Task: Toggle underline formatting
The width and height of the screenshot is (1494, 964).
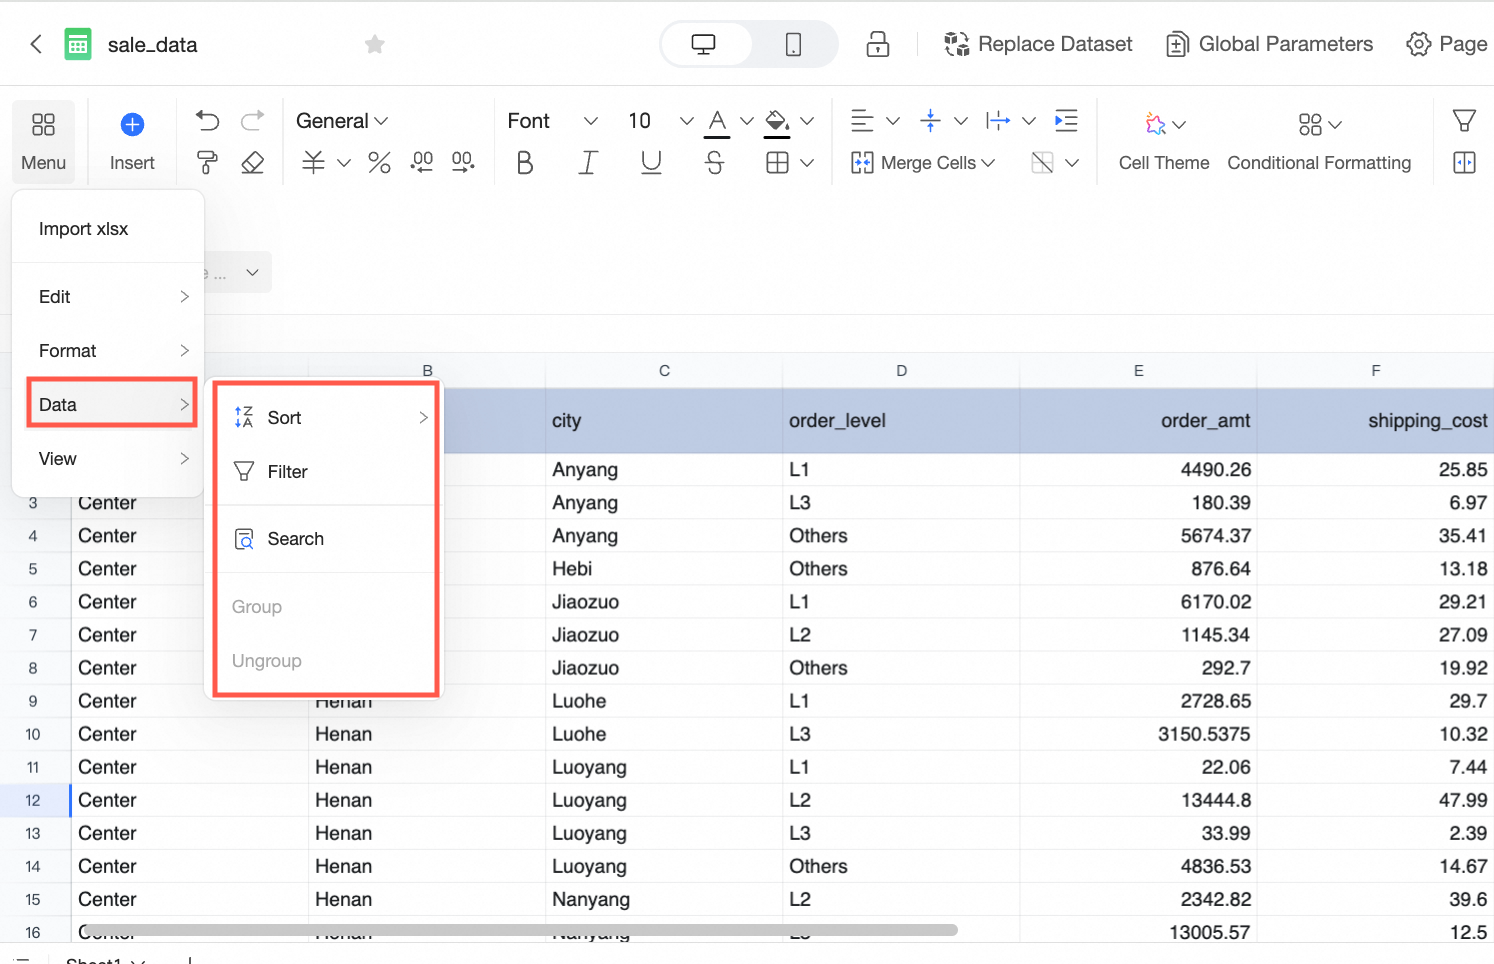Action: 651,162
